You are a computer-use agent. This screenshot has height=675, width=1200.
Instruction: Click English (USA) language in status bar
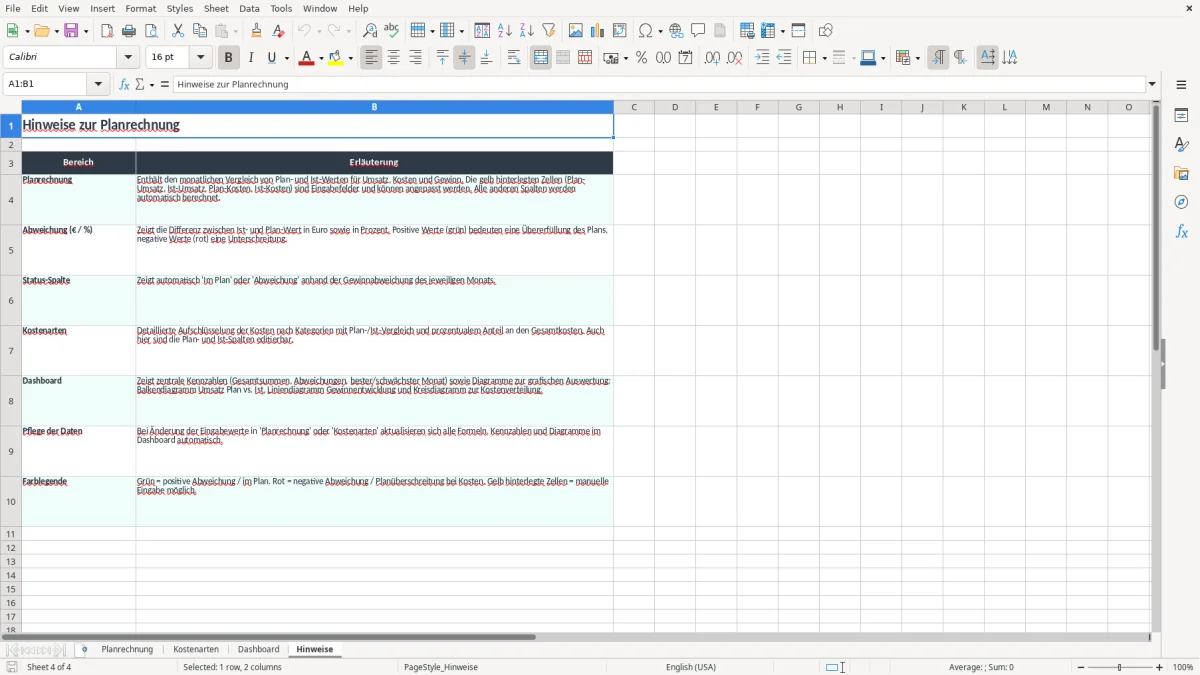[691, 667]
